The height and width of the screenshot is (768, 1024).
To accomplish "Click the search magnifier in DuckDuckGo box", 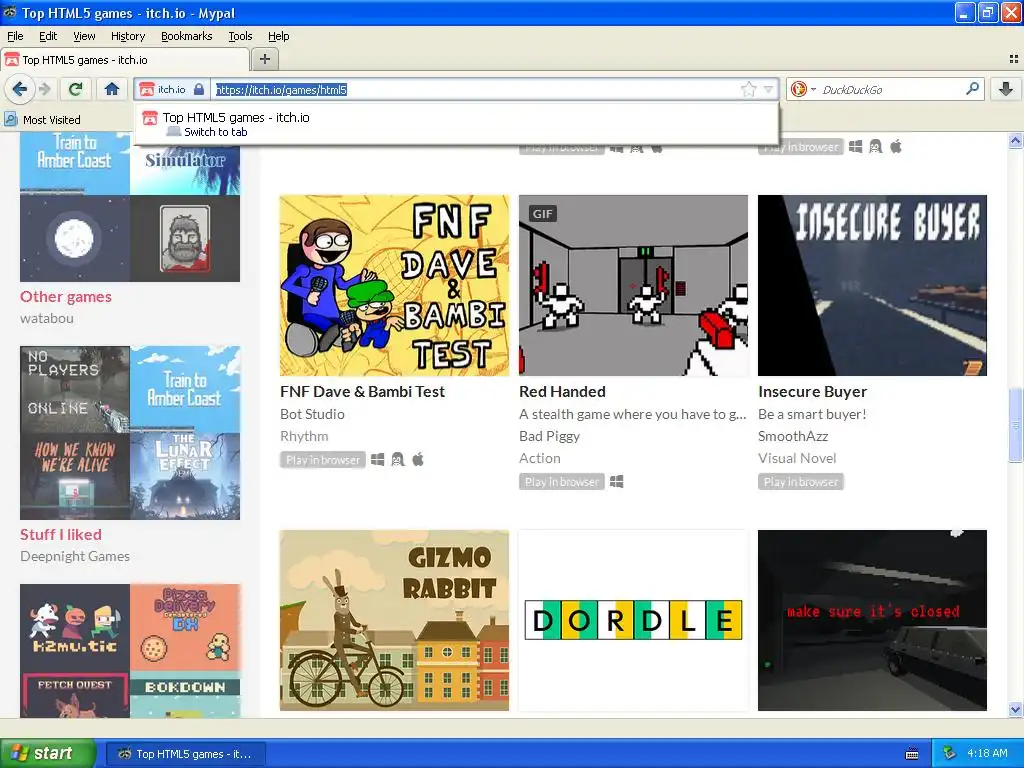I will pyautogui.click(x=972, y=88).
